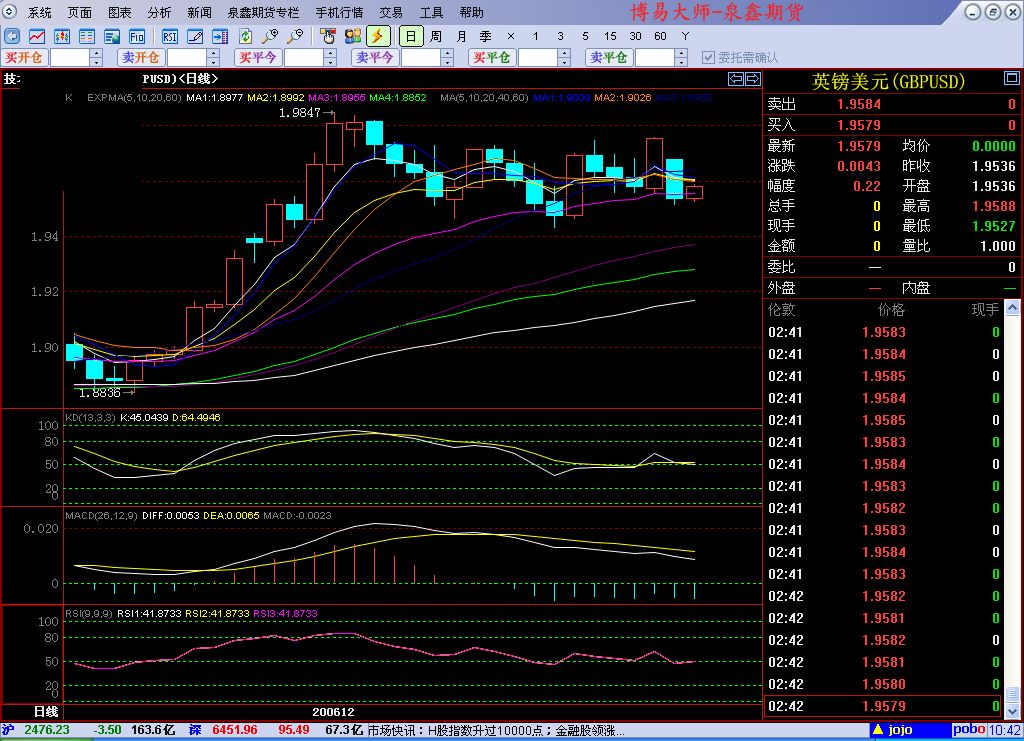The width and height of the screenshot is (1024, 741).
Task: Click the 买开仓 button
Action: click(24, 58)
